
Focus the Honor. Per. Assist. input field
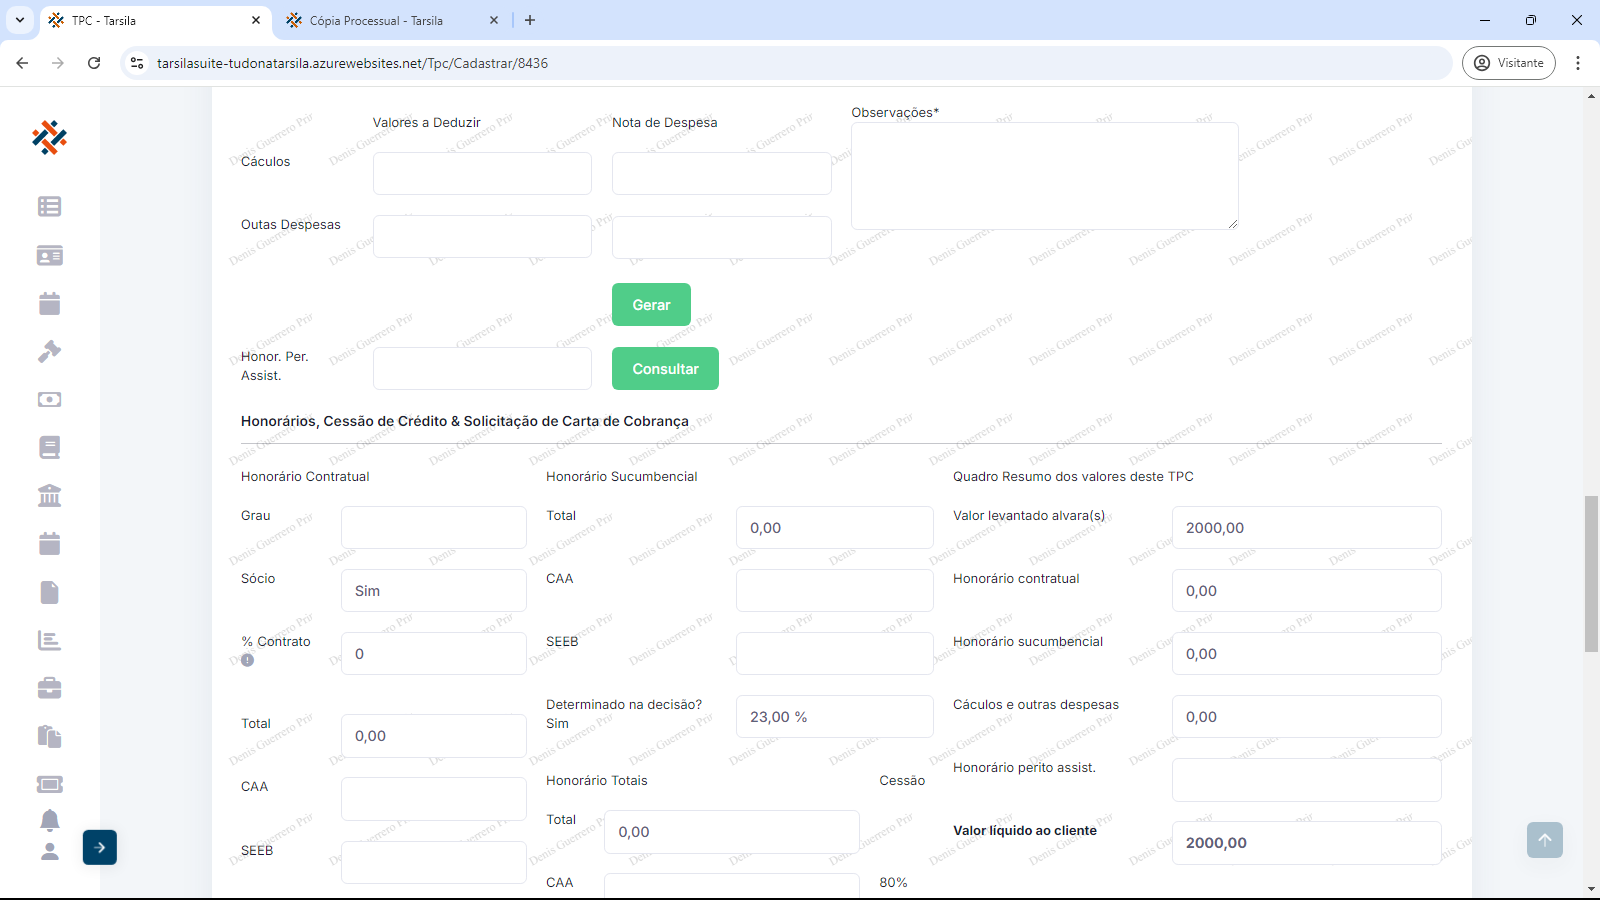(482, 369)
